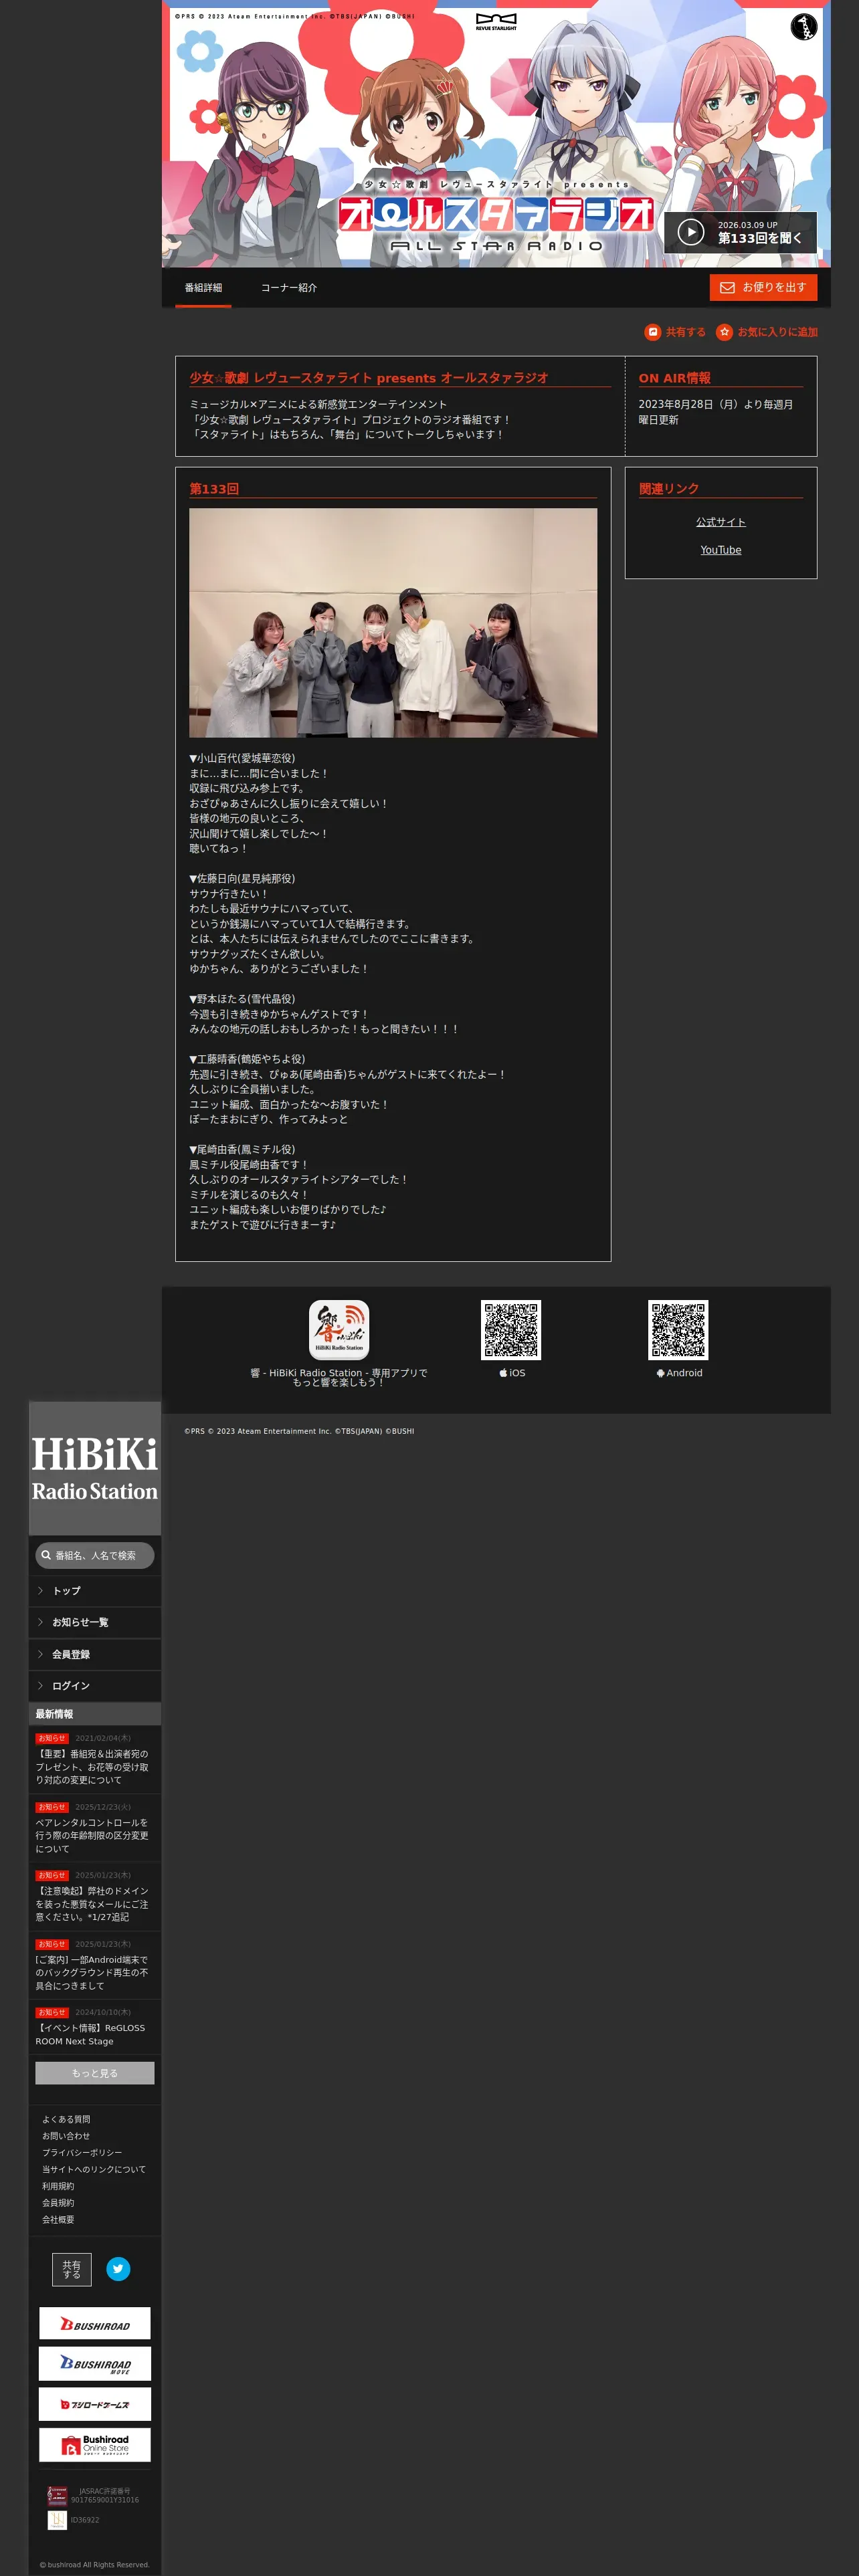Click the chevron beside 会員登録
Image resolution: width=859 pixels, height=2576 pixels.
(40, 1654)
